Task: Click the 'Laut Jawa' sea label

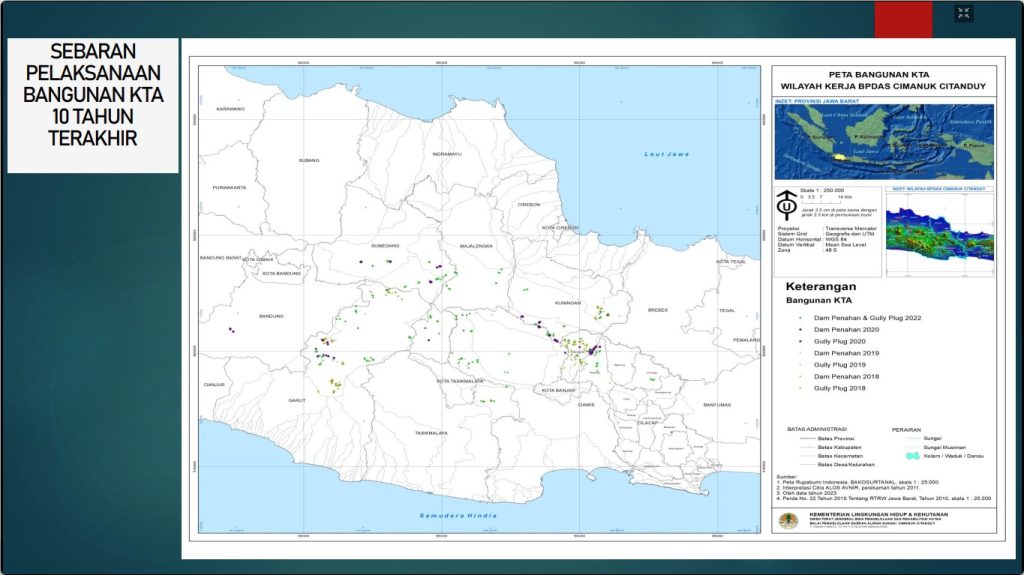Action: 667,155
